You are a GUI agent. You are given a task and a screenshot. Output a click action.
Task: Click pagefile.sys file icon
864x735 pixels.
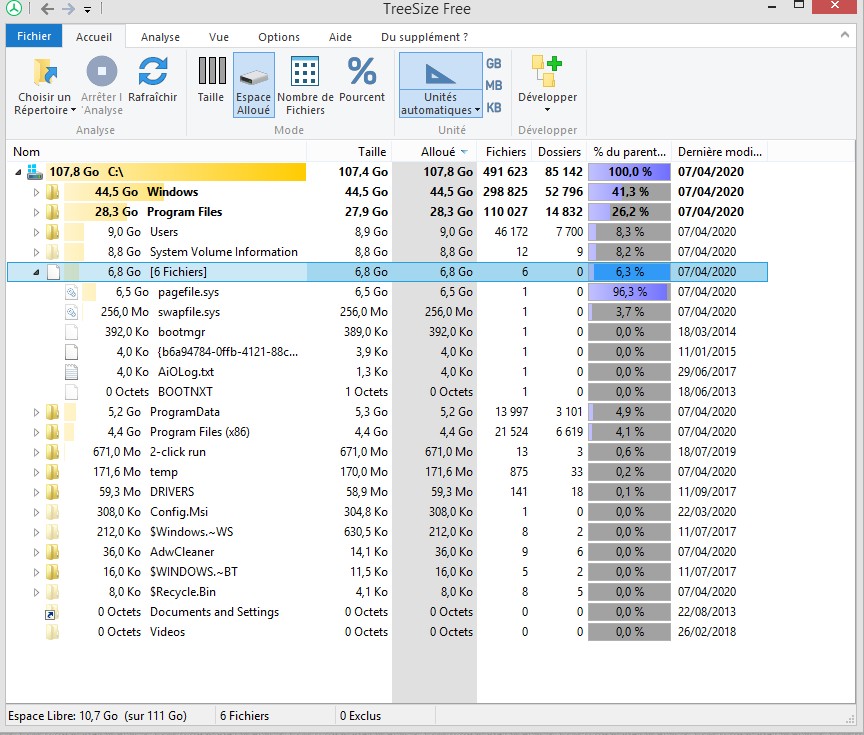72,292
